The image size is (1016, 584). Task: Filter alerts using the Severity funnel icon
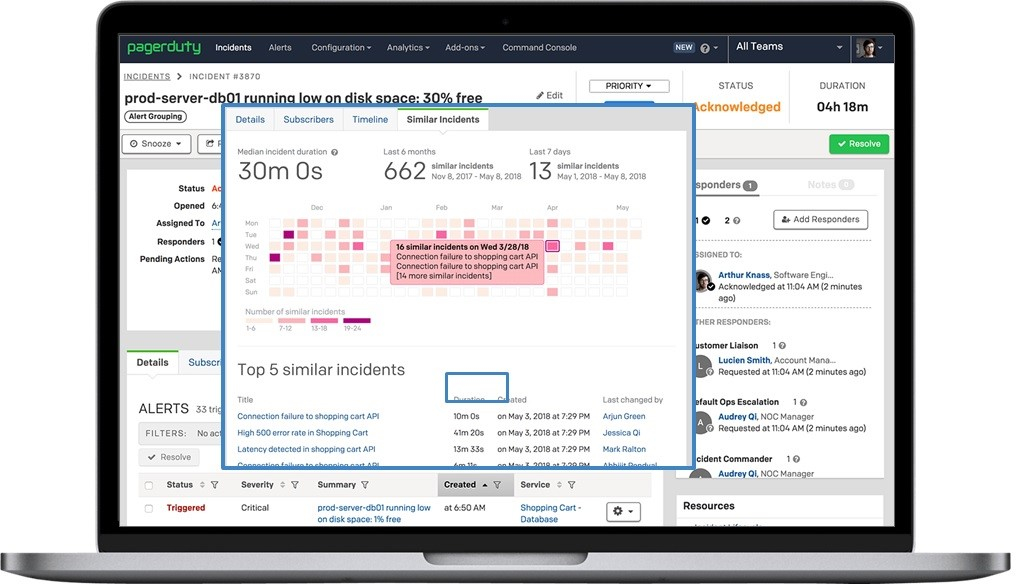[x=294, y=485]
